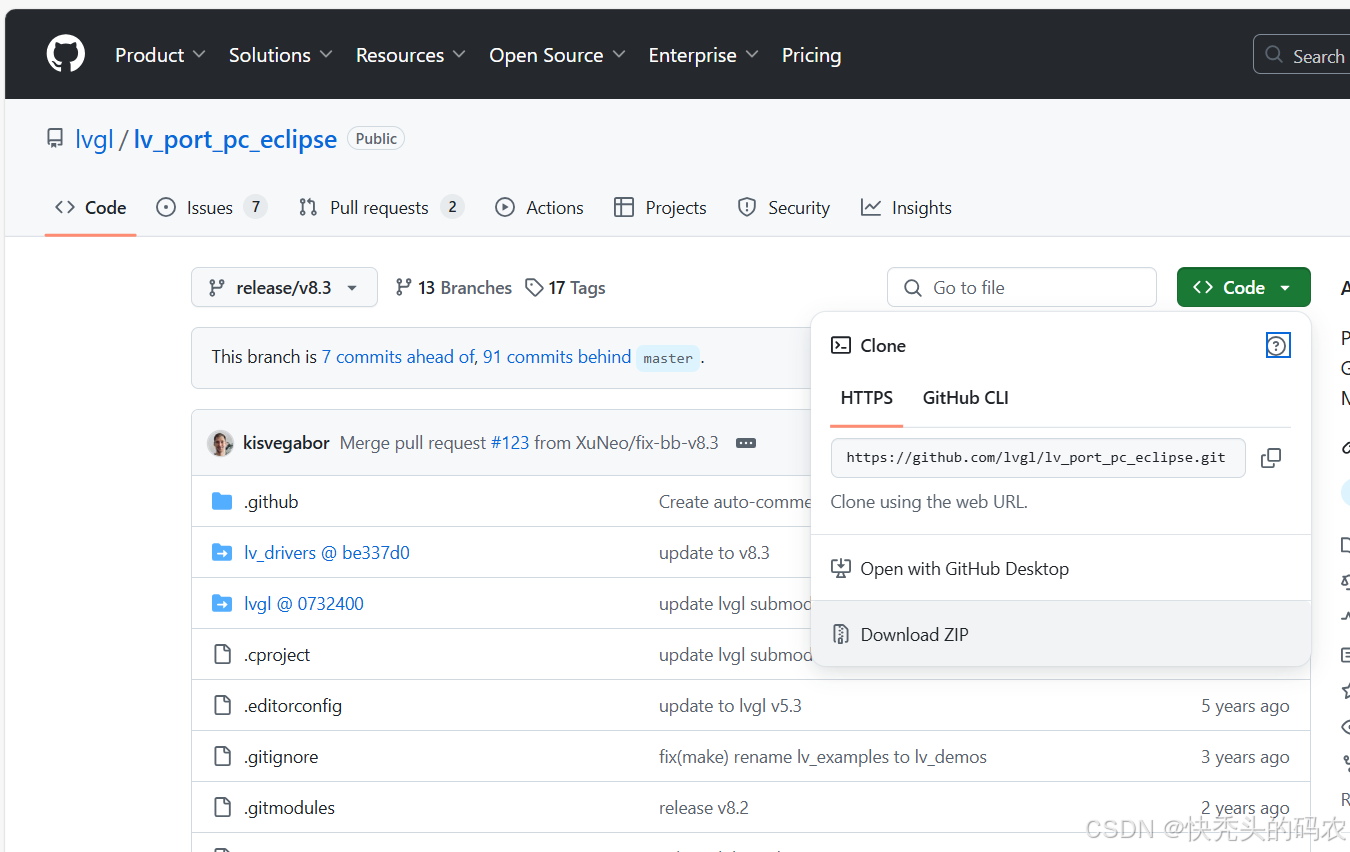Click the .gitmodules file icon
1350x852 pixels.
pyautogui.click(x=222, y=807)
